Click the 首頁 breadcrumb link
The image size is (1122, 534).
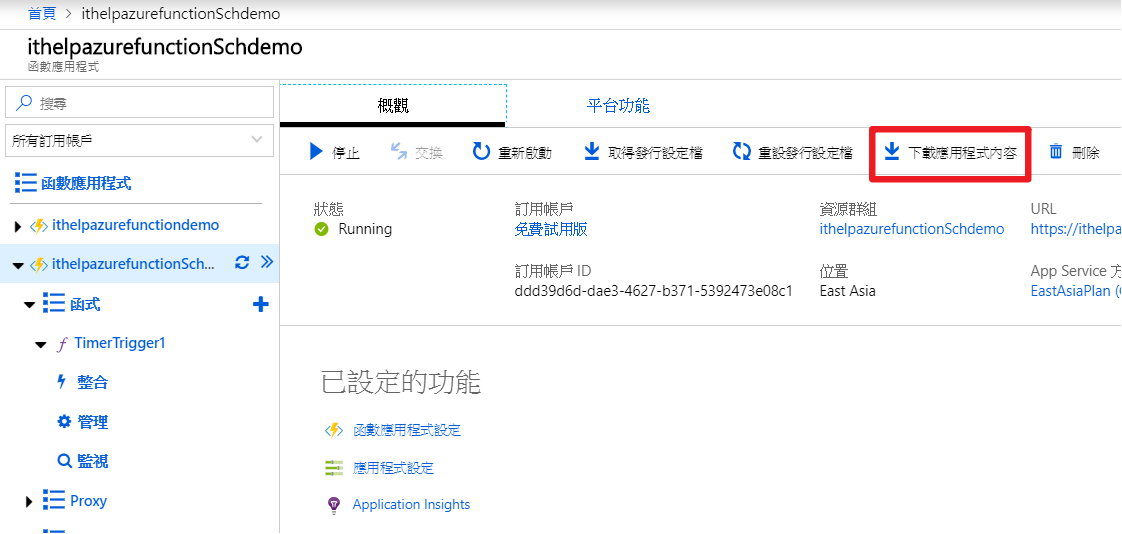(42, 13)
